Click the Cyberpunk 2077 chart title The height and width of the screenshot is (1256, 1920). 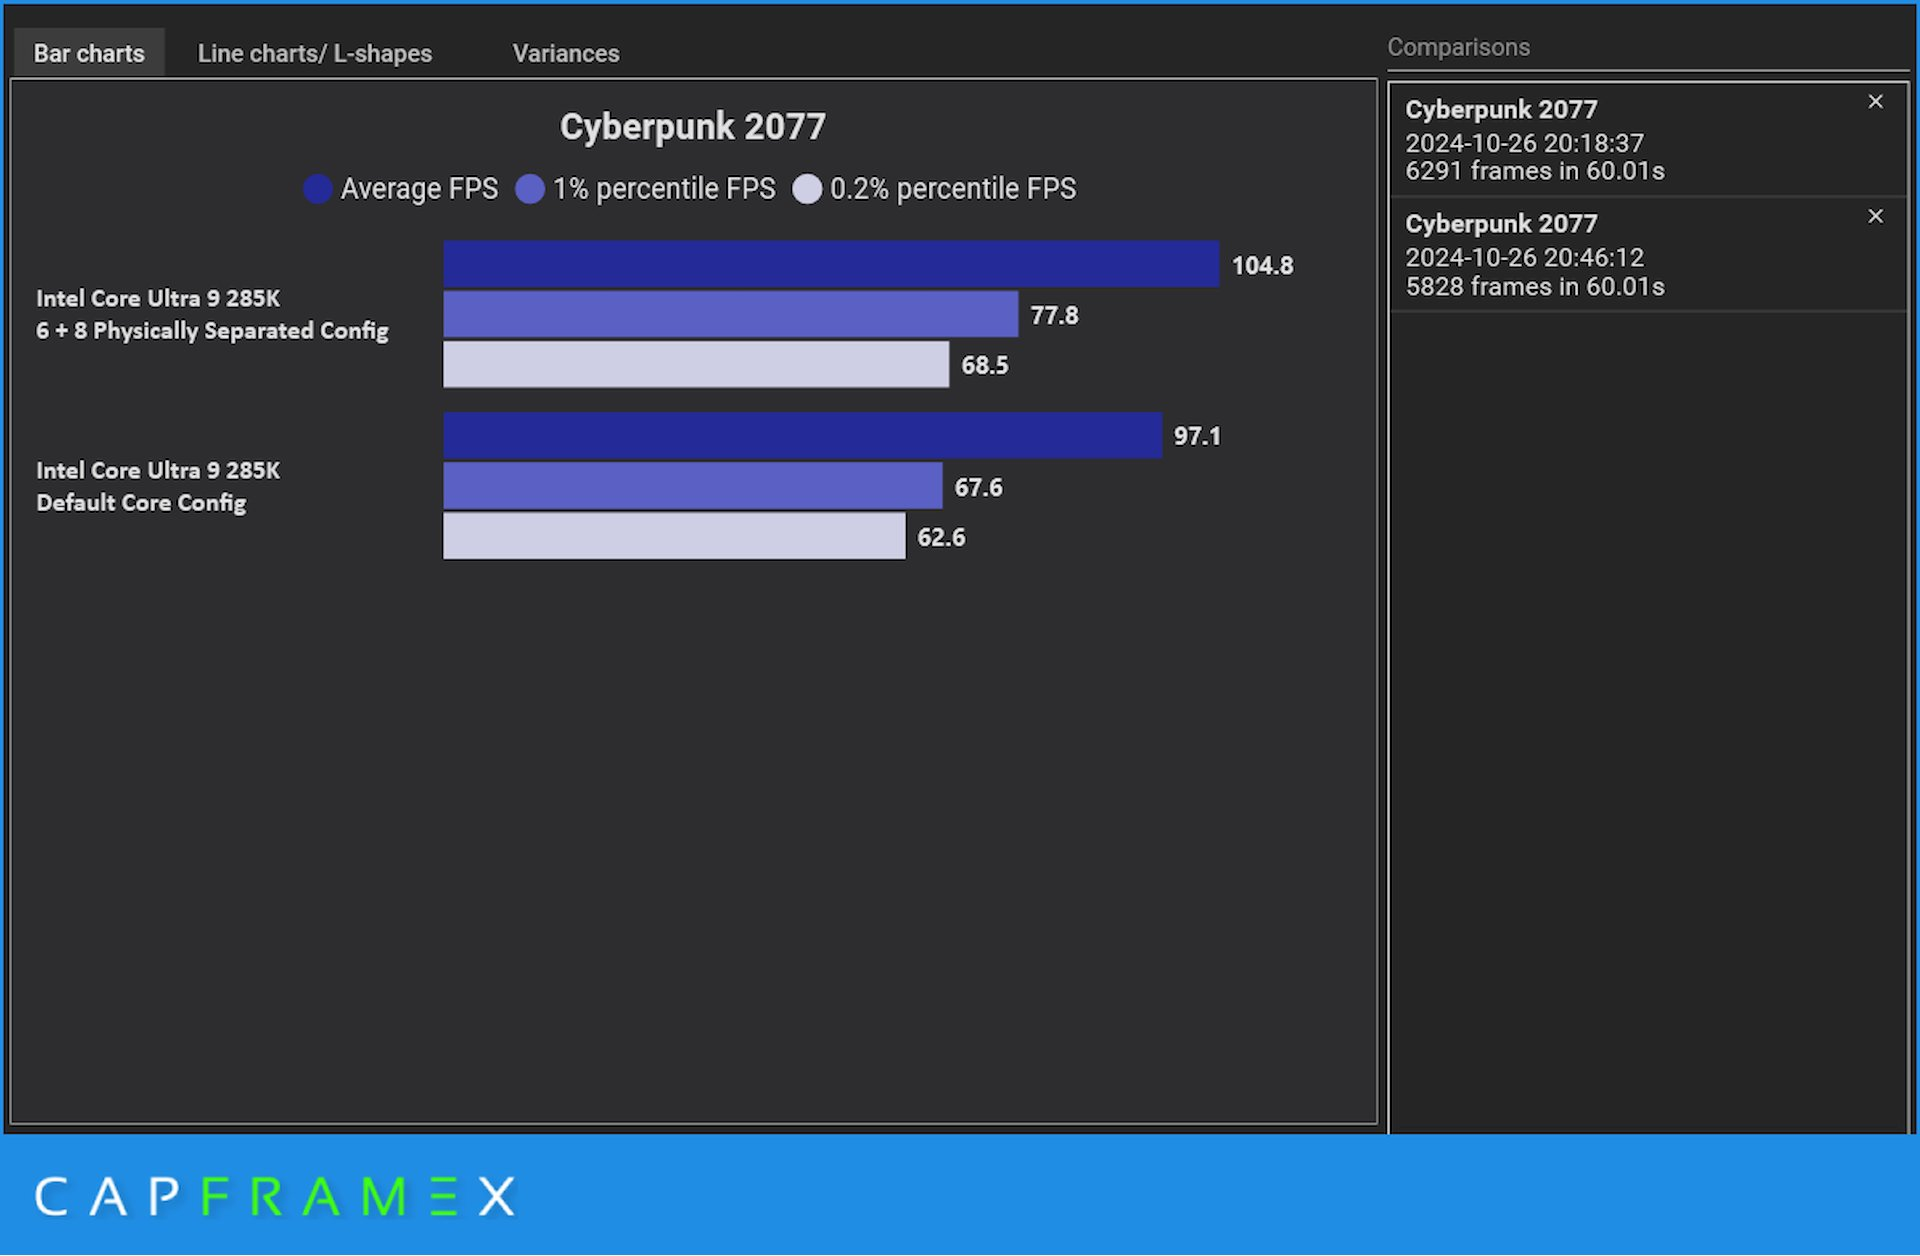(x=692, y=127)
